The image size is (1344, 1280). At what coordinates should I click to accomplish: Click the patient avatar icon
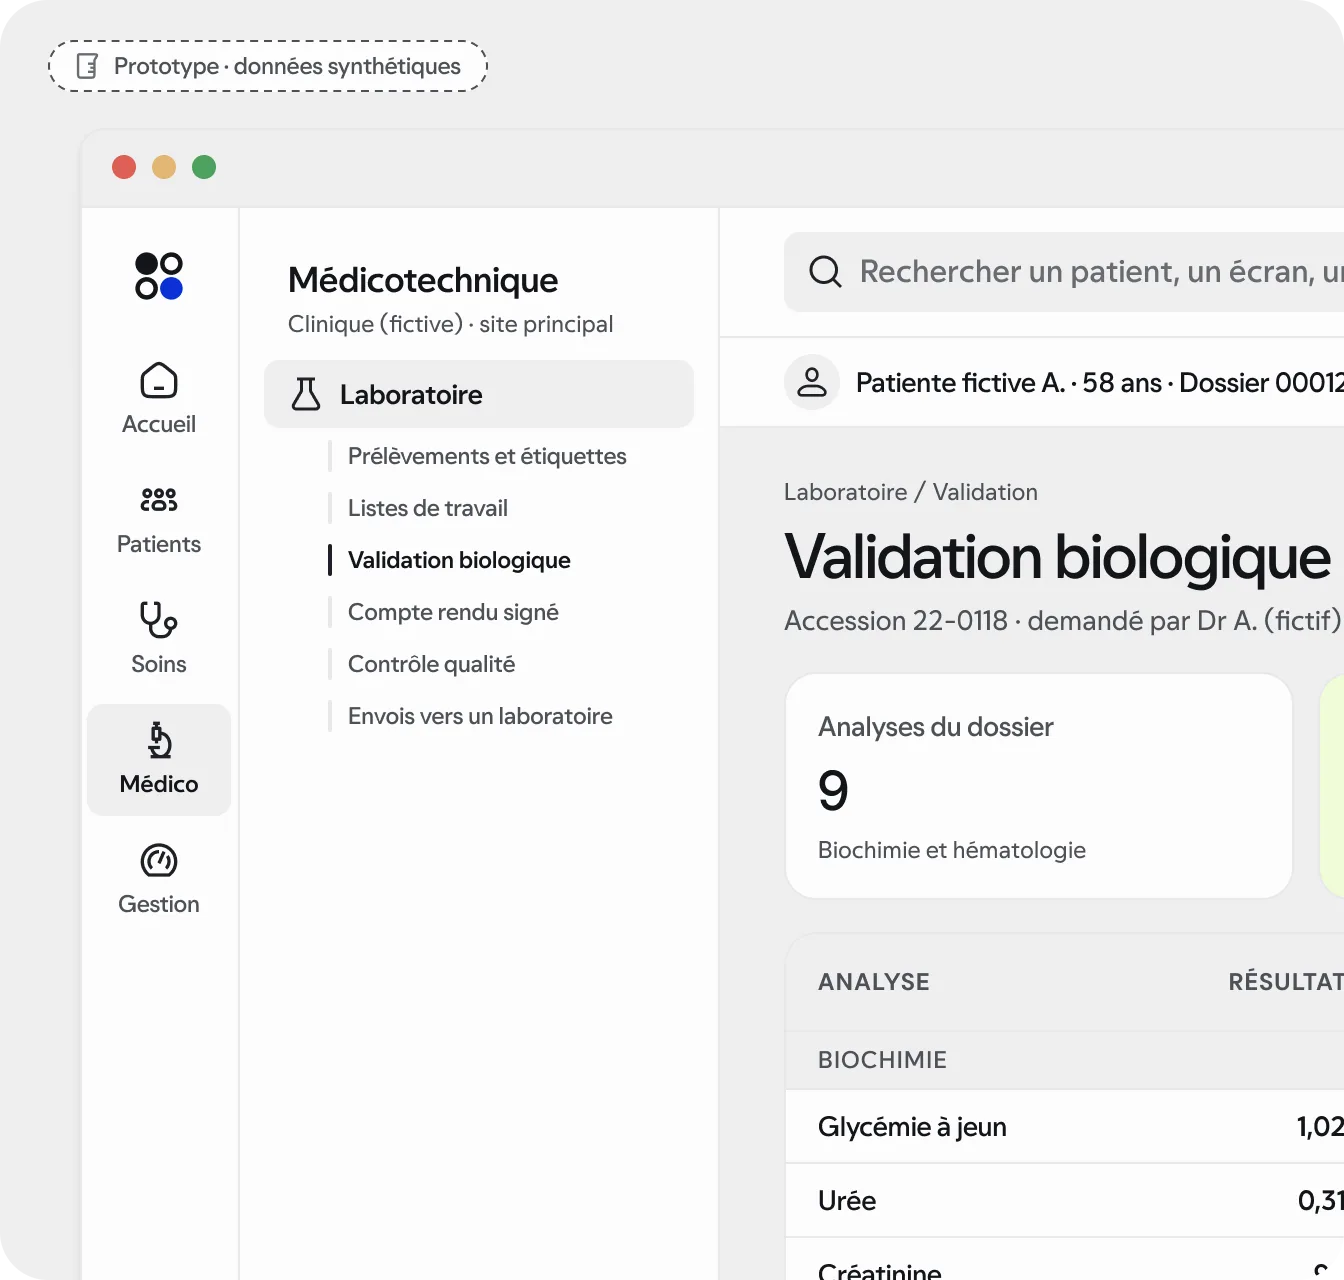[812, 382]
